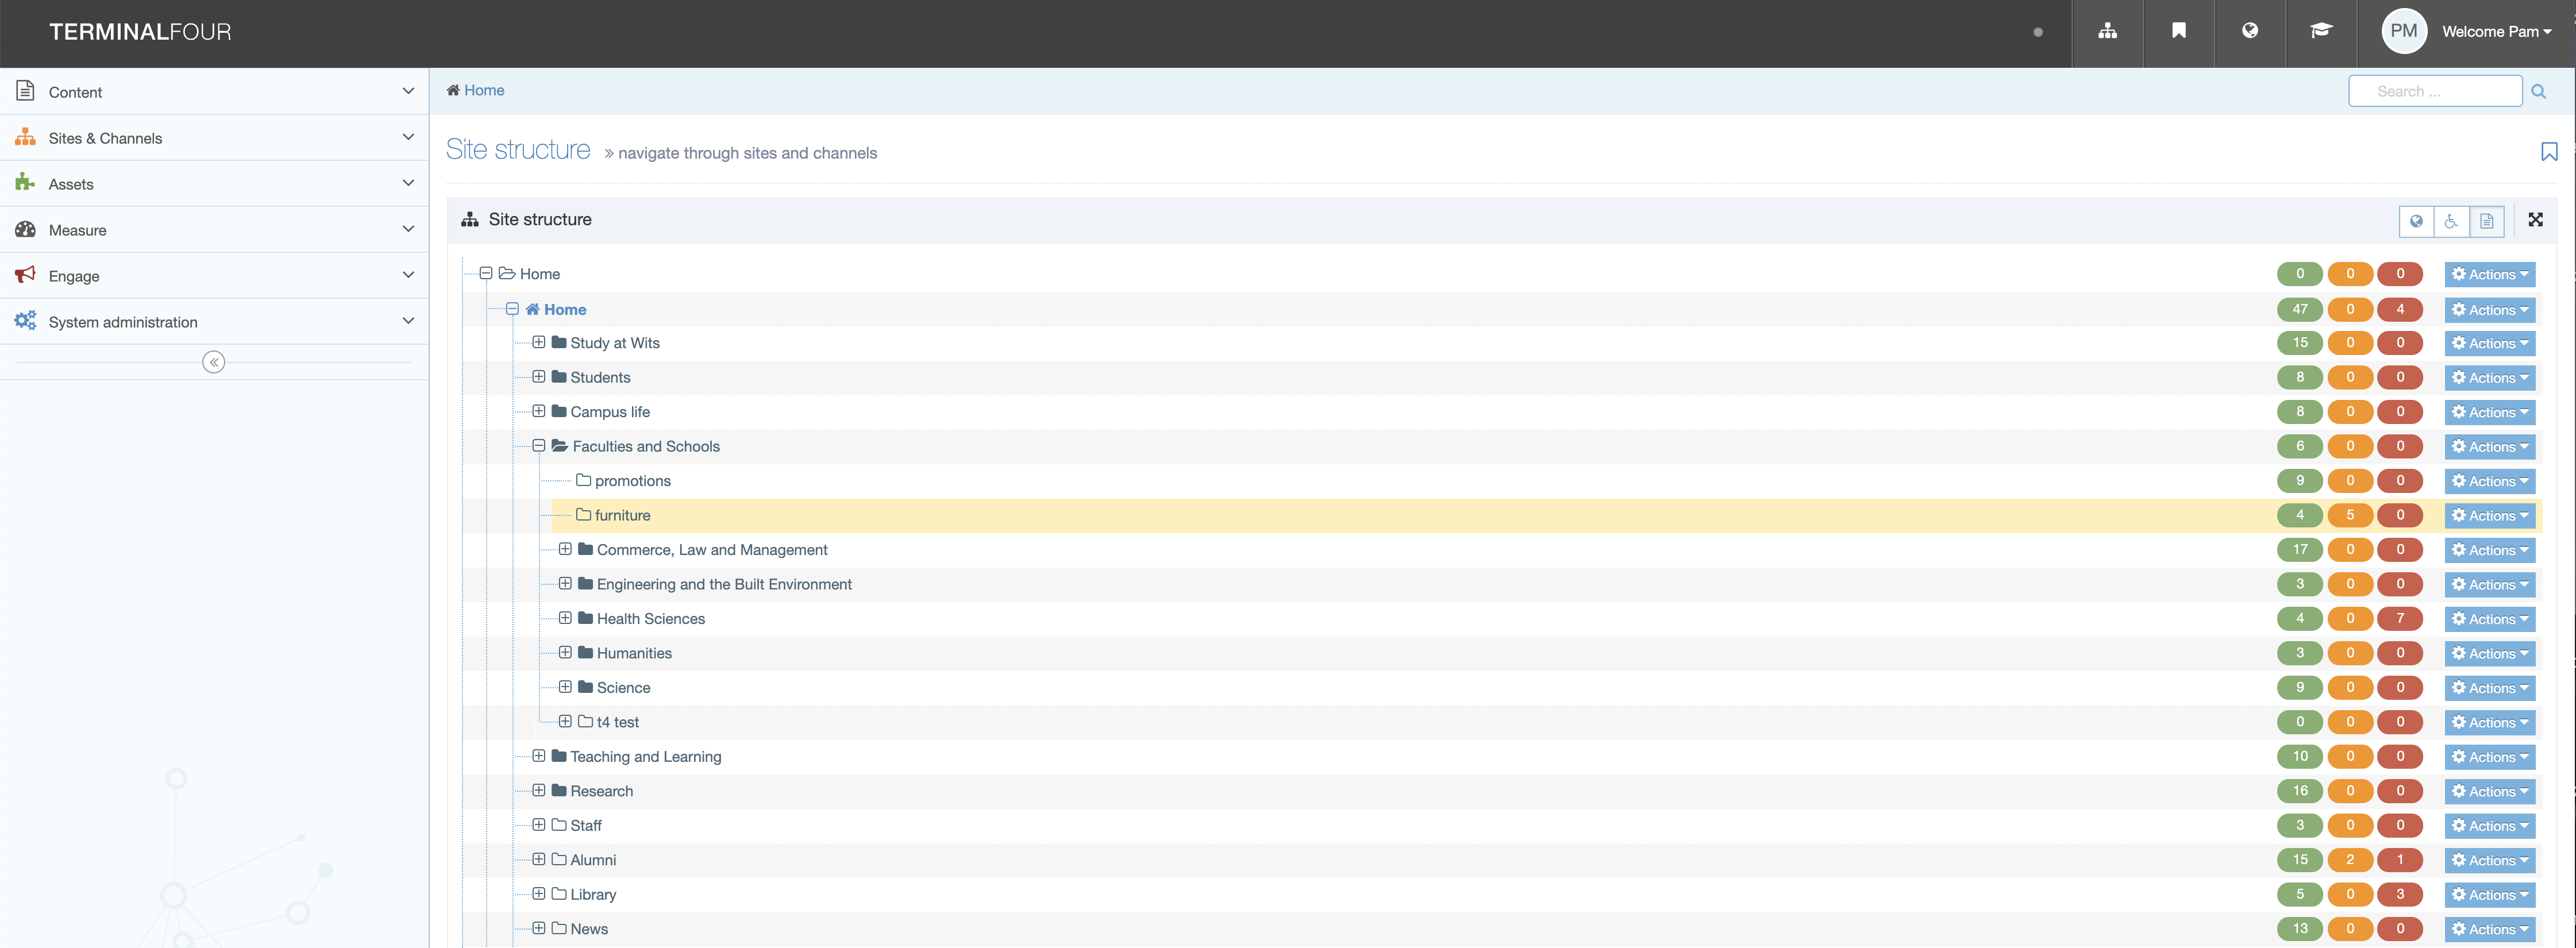Open graduation cap learning icon
Viewport: 2576px width, 948px height.
[2320, 31]
